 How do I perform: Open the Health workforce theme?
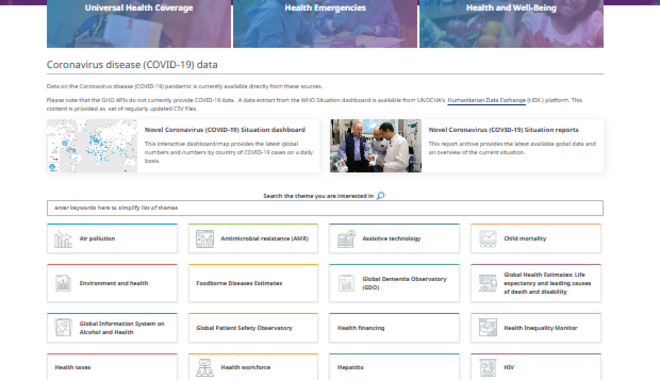tap(253, 367)
